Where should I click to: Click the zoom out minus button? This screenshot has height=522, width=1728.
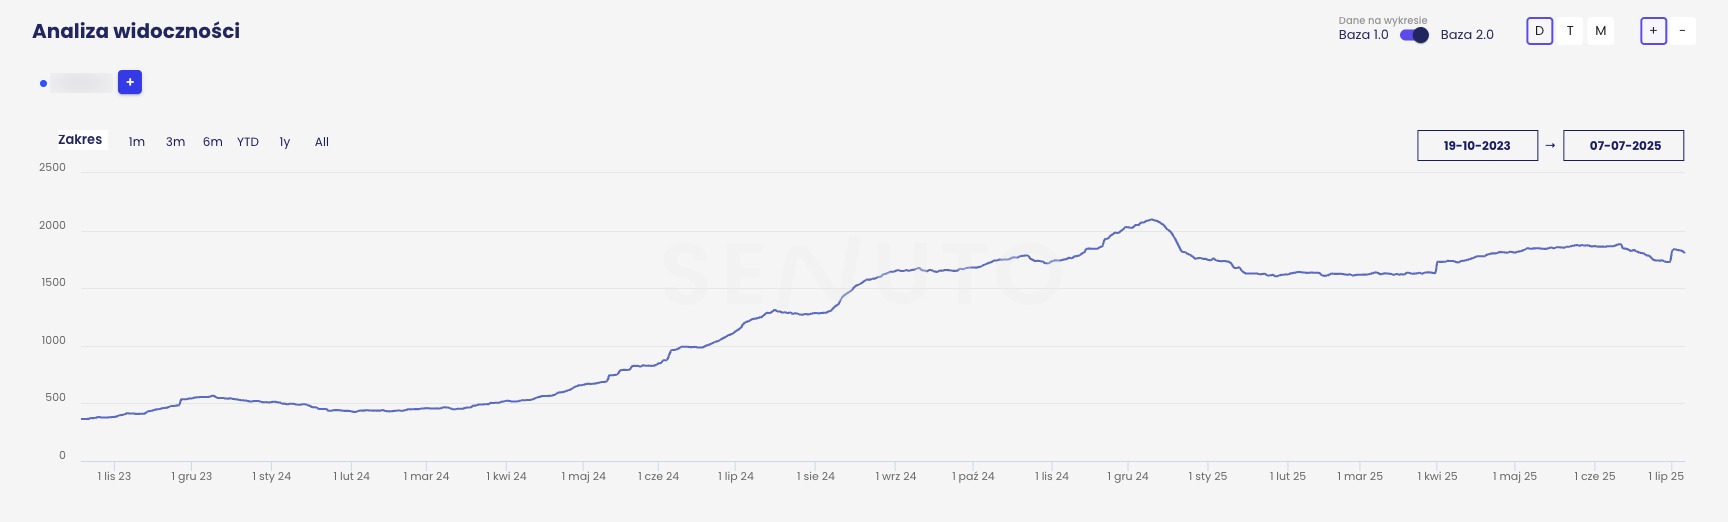[1682, 31]
